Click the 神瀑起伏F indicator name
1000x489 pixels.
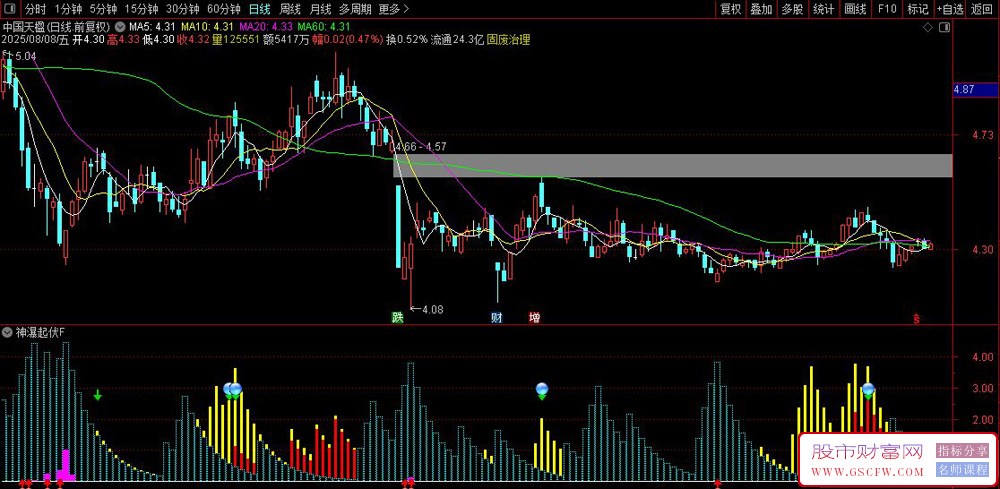pos(41,332)
